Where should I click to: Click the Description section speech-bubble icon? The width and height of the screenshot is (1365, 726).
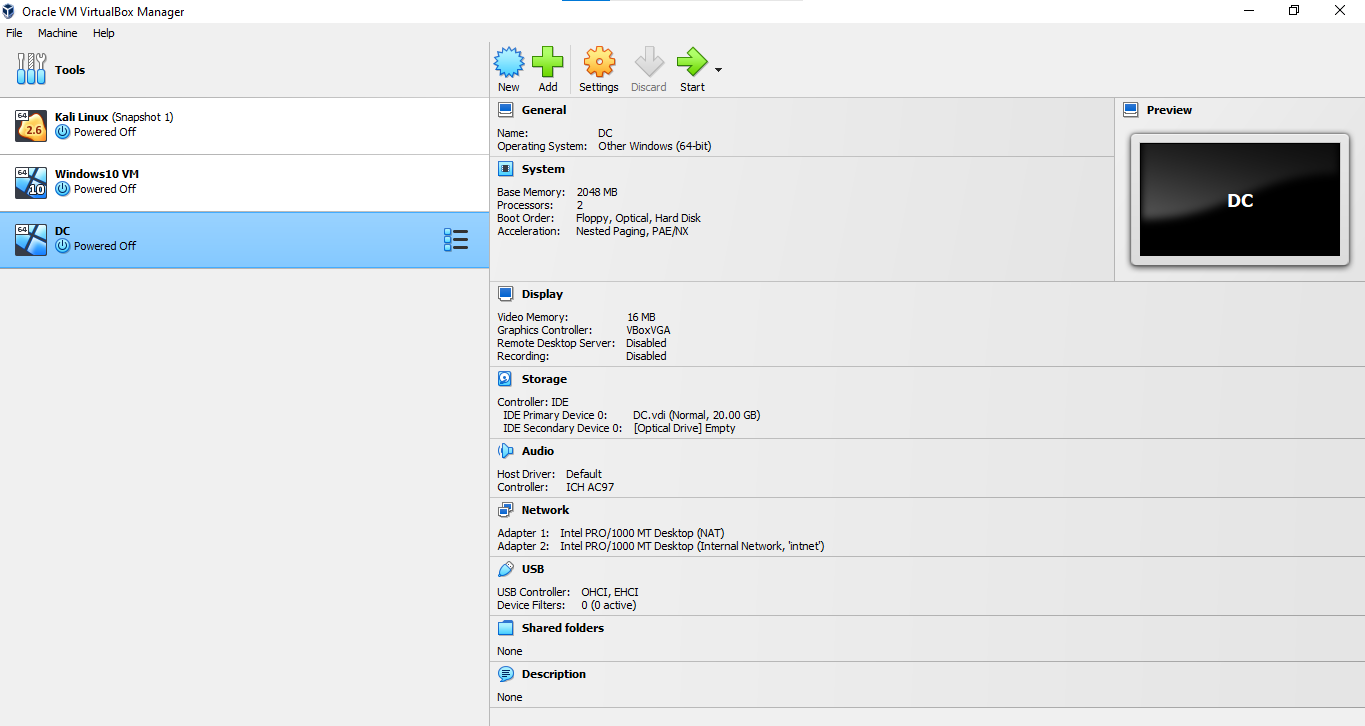(506, 674)
